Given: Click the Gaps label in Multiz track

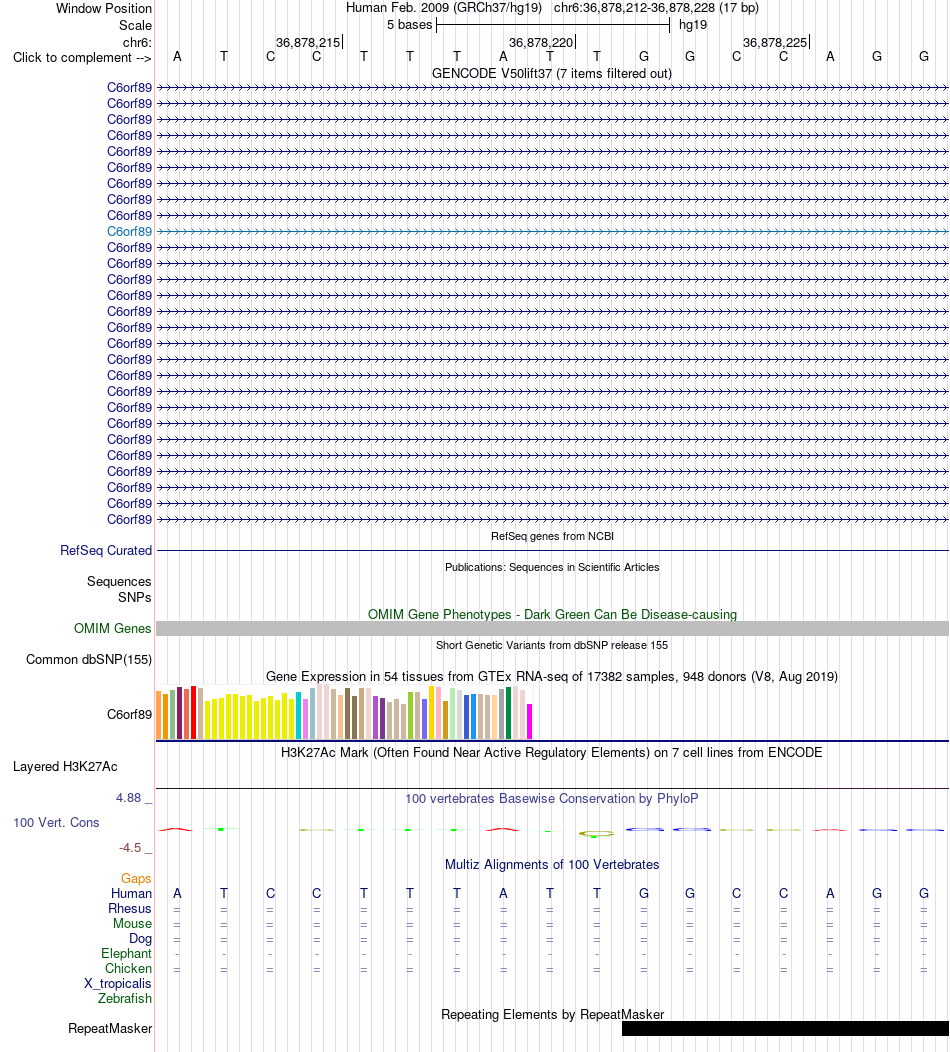Looking at the screenshot, I should (136, 878).
